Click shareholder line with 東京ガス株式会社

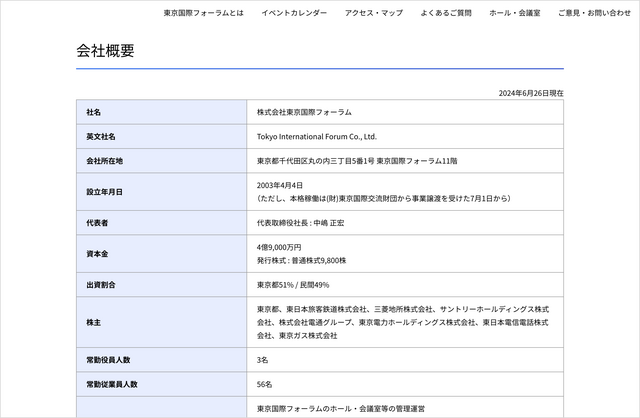297,336
